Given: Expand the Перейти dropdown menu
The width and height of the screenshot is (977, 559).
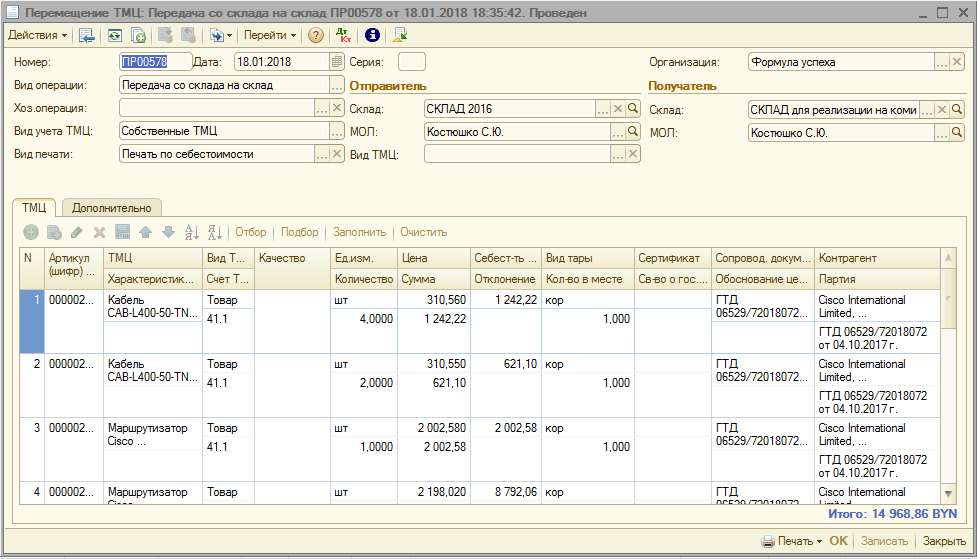Looking at the screenshot, I should (x=270, y=35).
